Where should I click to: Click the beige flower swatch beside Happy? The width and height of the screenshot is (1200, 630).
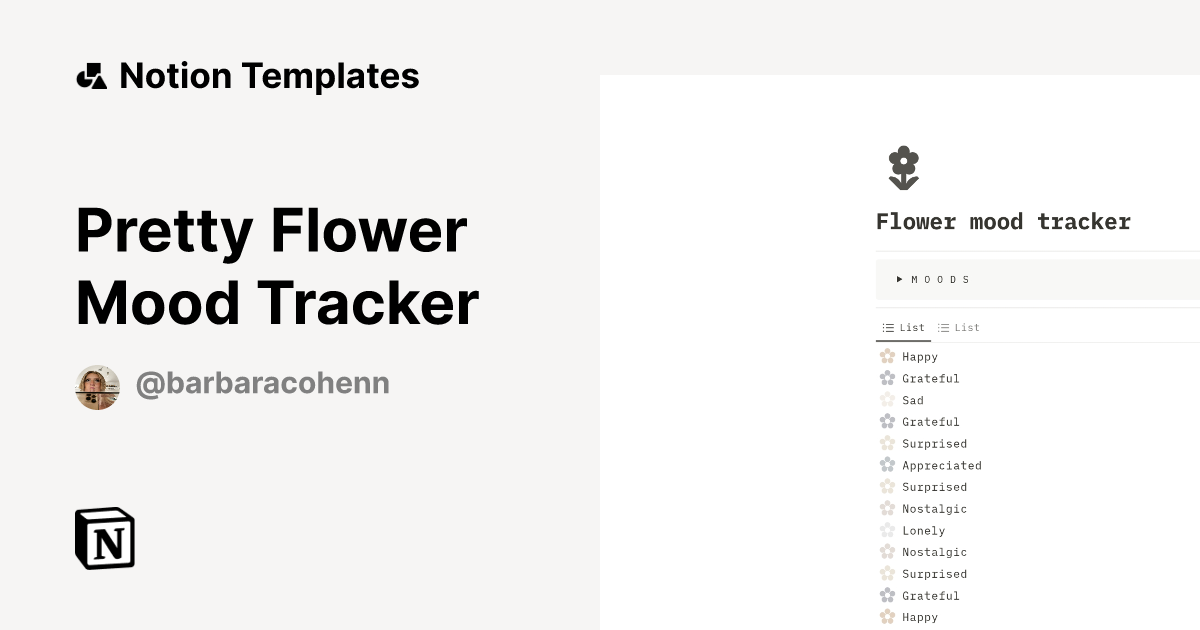(x=887, y=356)
